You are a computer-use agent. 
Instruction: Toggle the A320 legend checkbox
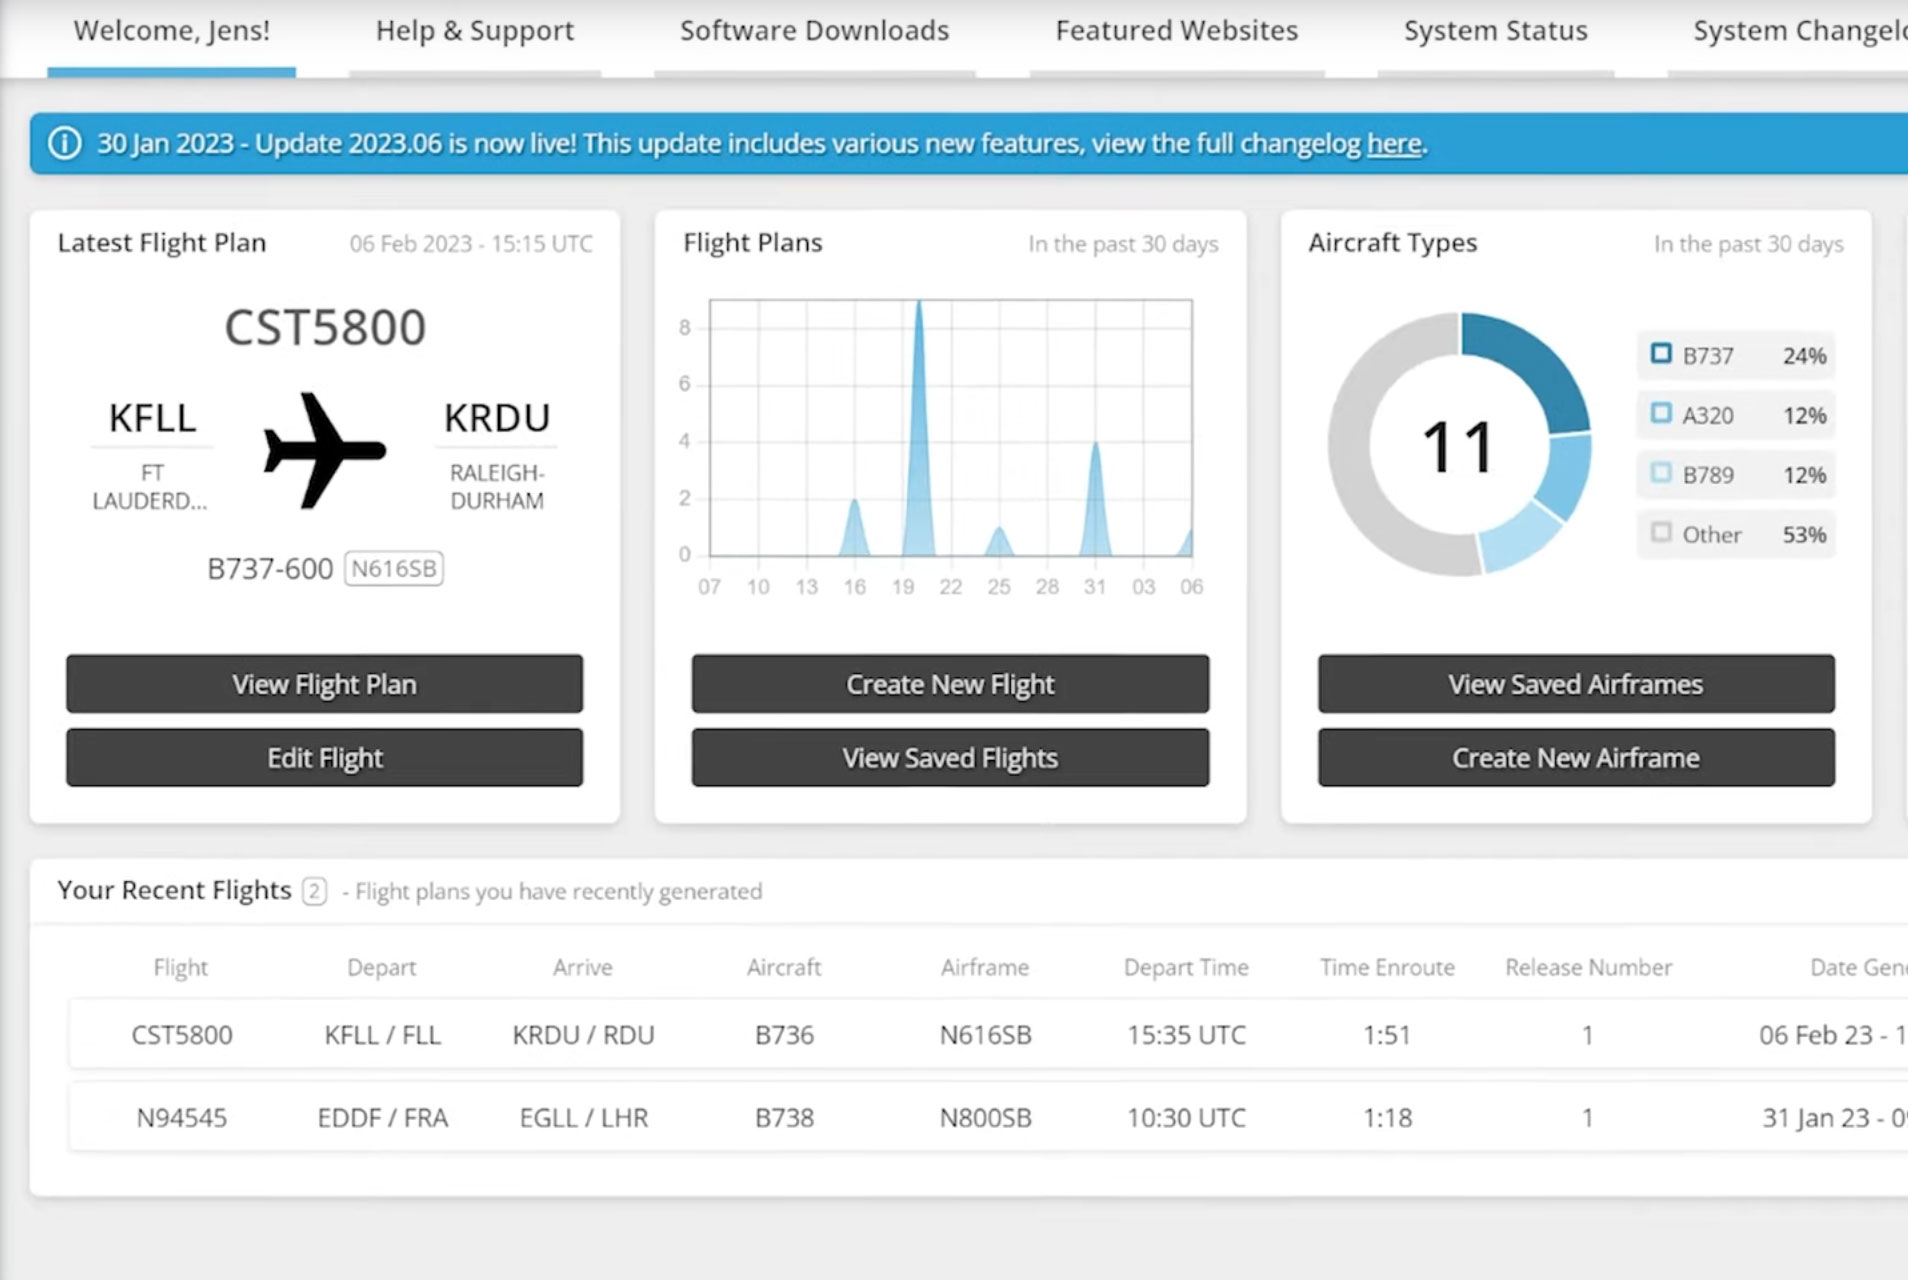1662,414
